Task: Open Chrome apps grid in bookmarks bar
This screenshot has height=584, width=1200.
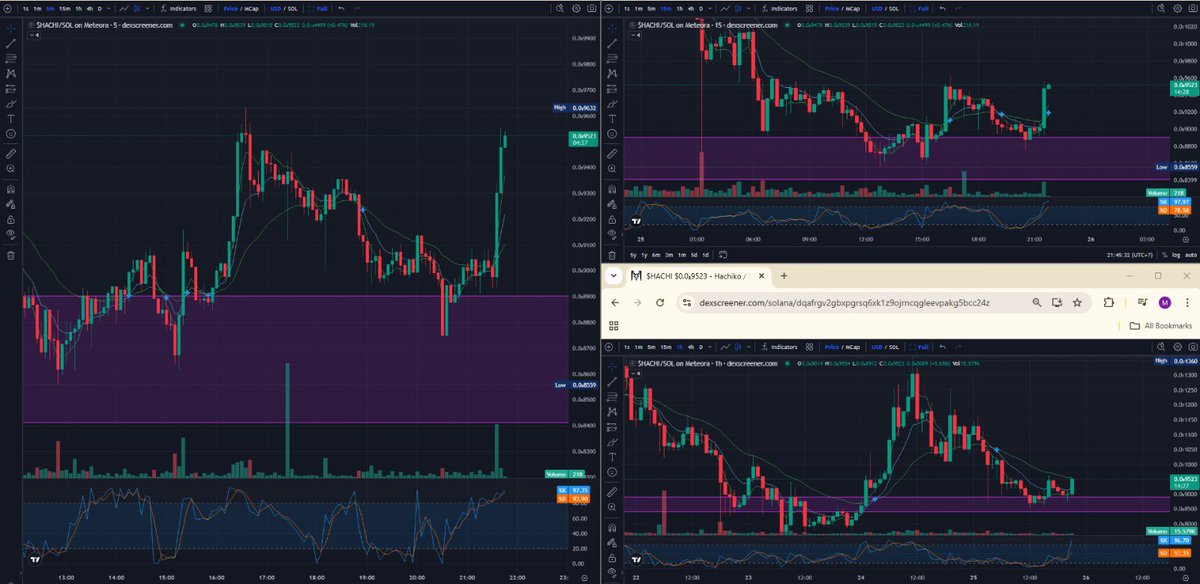Action: click(613, 325)
